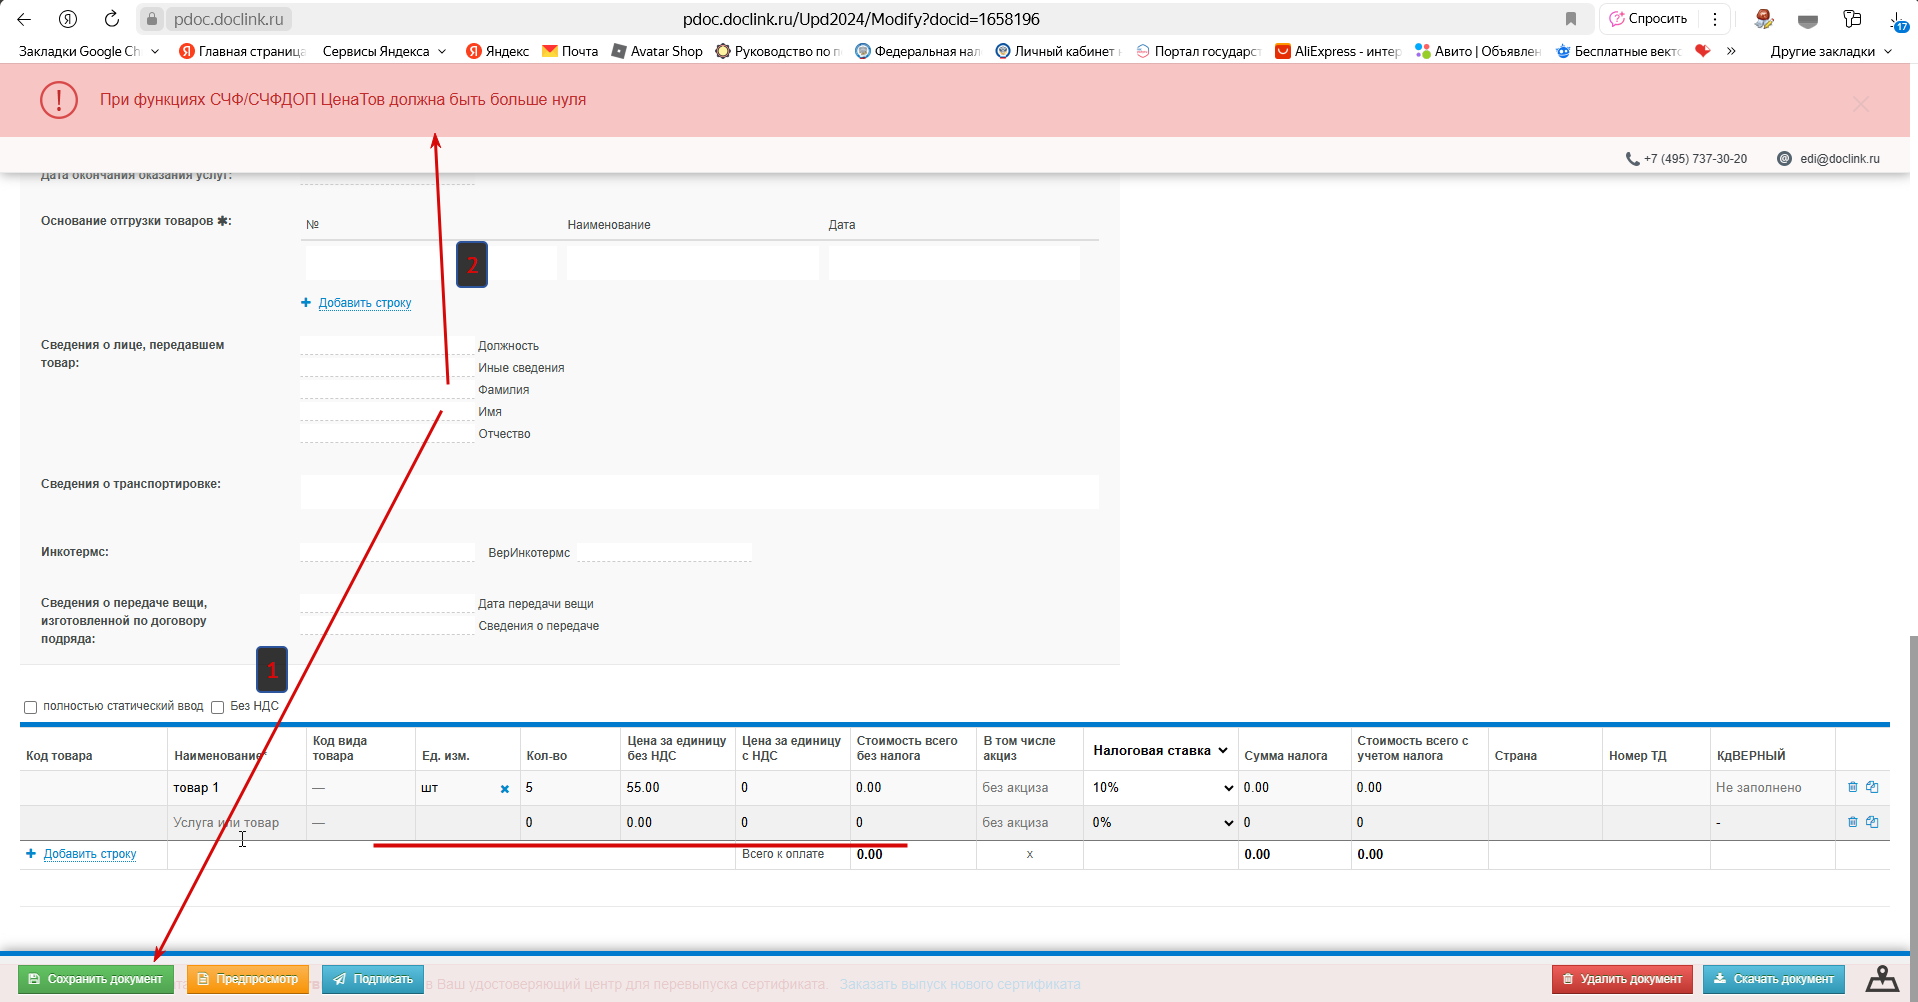Open the Главная страница bookmark
The image size is (1918, 1002).
click(x=242, y=51)
